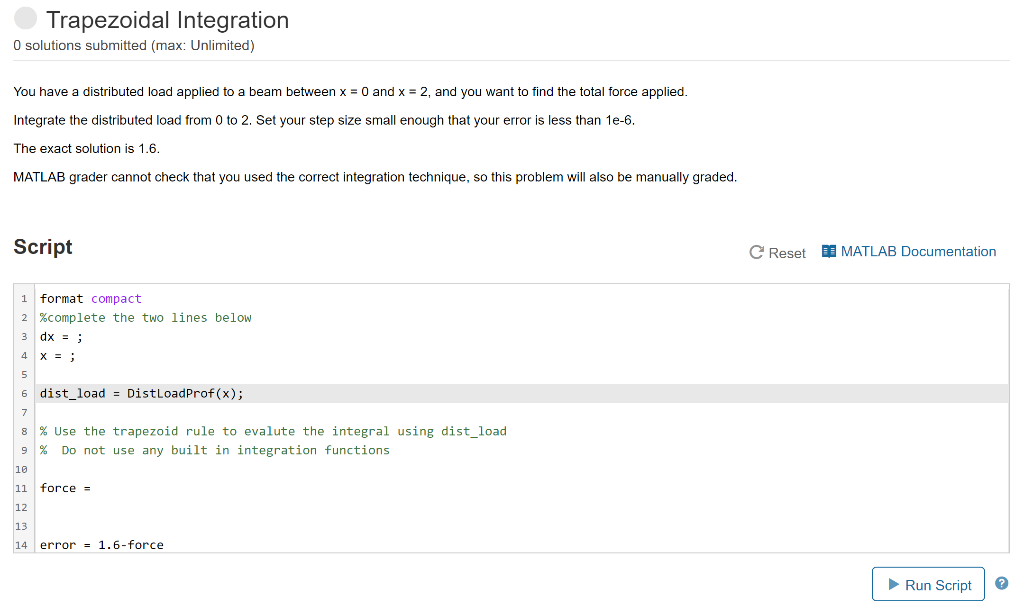Open the MATLAB Documentation link

click(x=918, y=251)
